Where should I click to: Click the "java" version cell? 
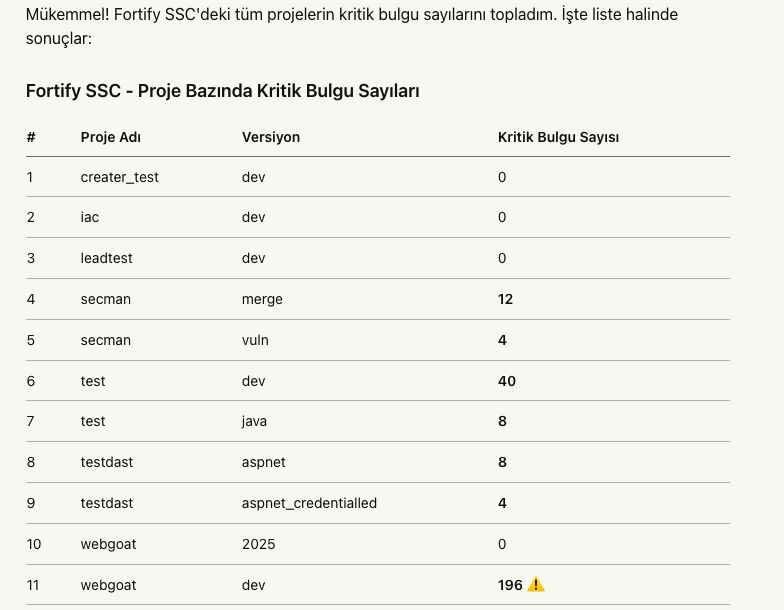(254, 421)
